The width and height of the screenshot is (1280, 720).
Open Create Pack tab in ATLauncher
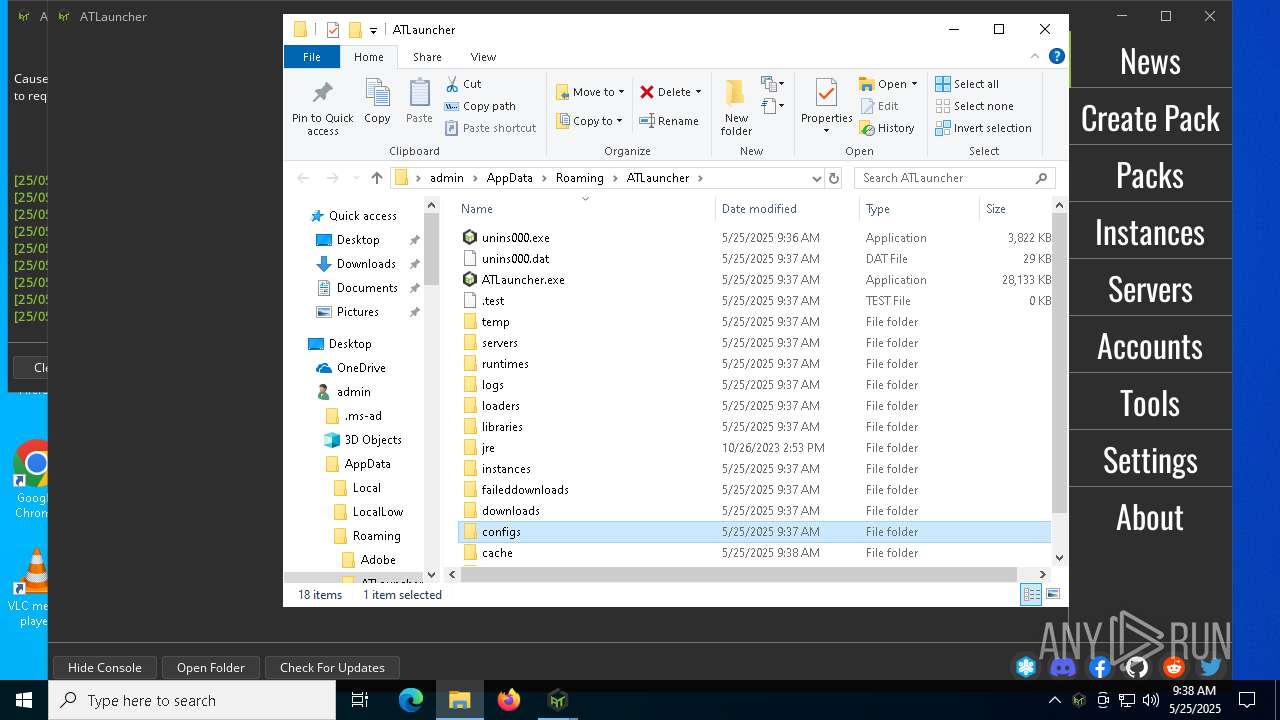coord(1150,118)
